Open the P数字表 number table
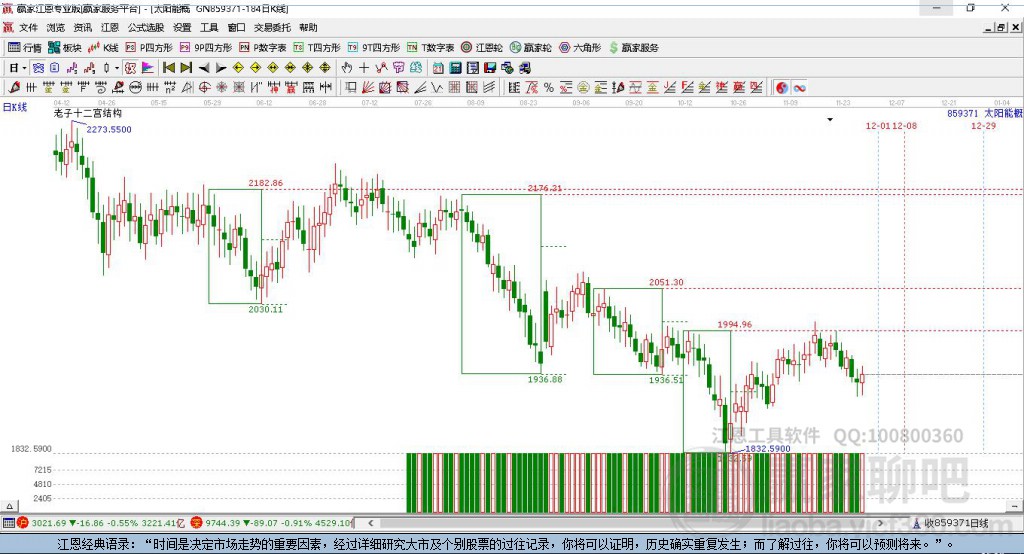 pos(263,48)
